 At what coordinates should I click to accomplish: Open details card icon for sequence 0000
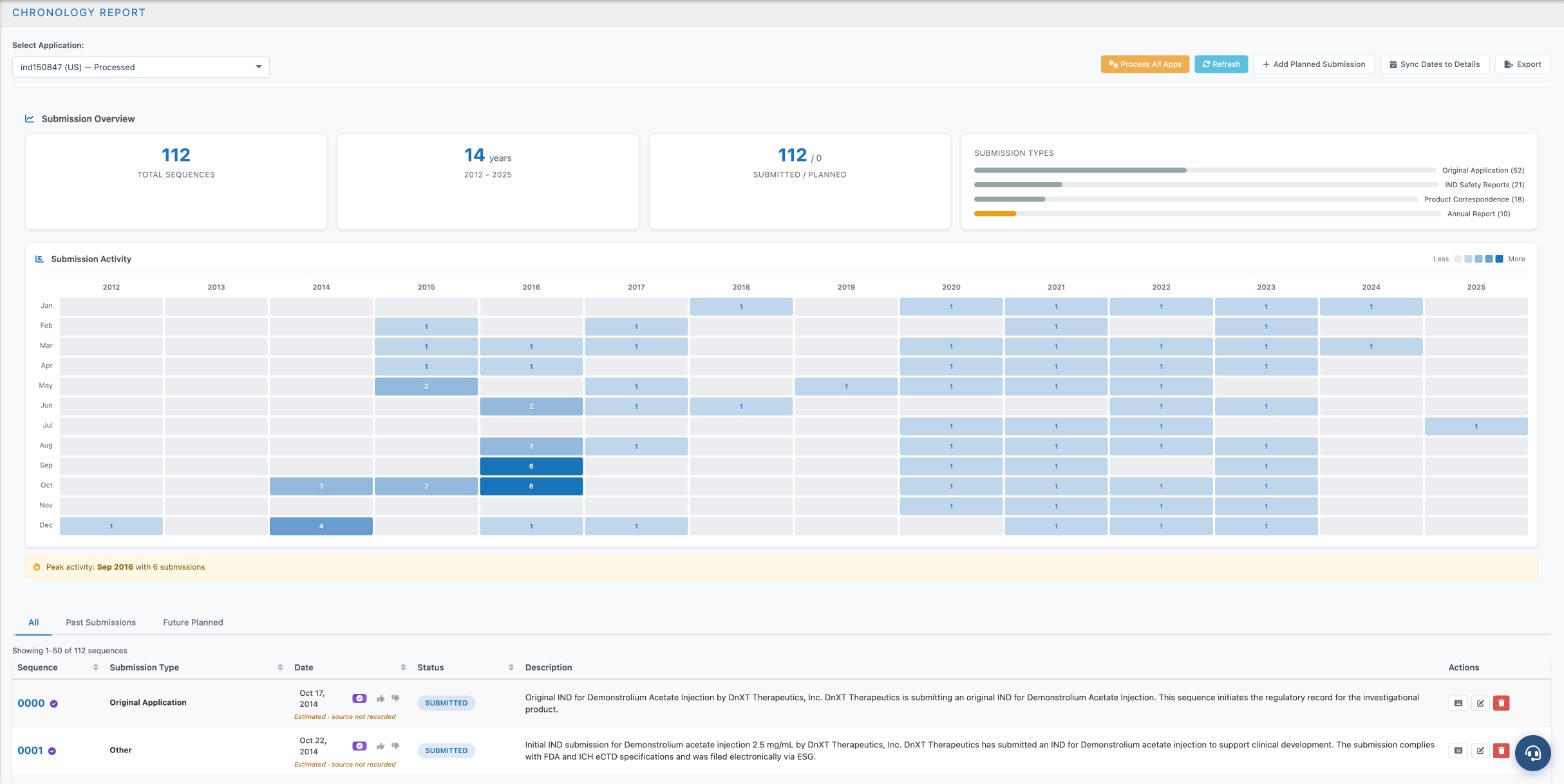[x=1458, y=703]
